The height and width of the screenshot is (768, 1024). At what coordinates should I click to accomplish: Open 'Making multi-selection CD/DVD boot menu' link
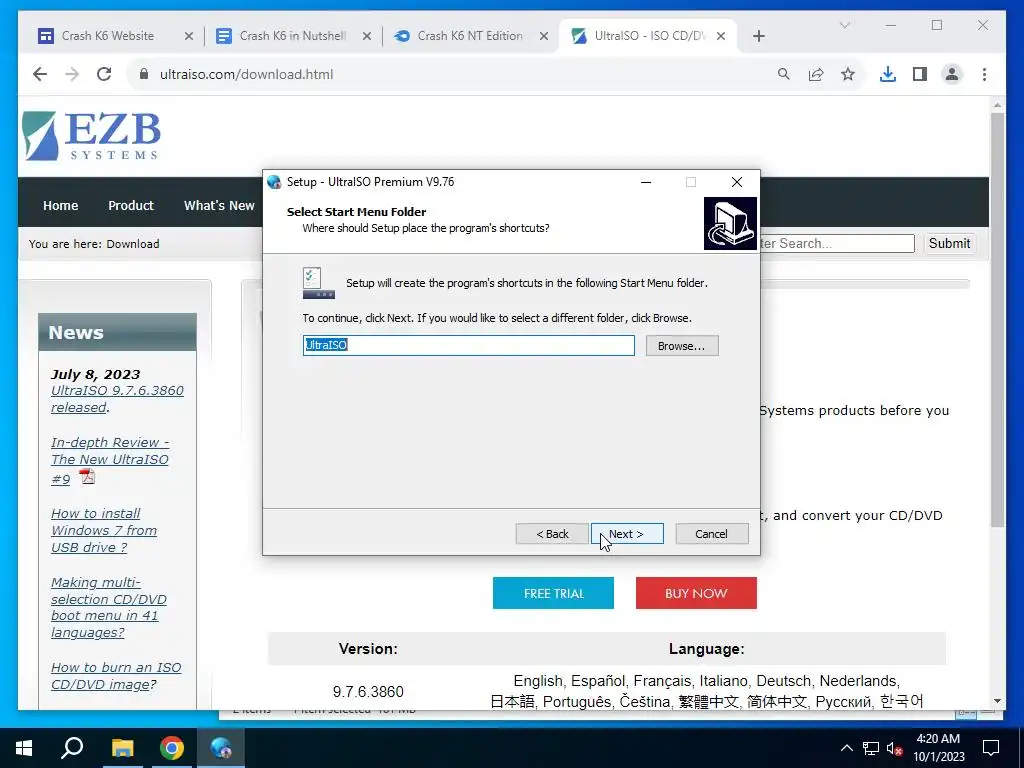108,607
